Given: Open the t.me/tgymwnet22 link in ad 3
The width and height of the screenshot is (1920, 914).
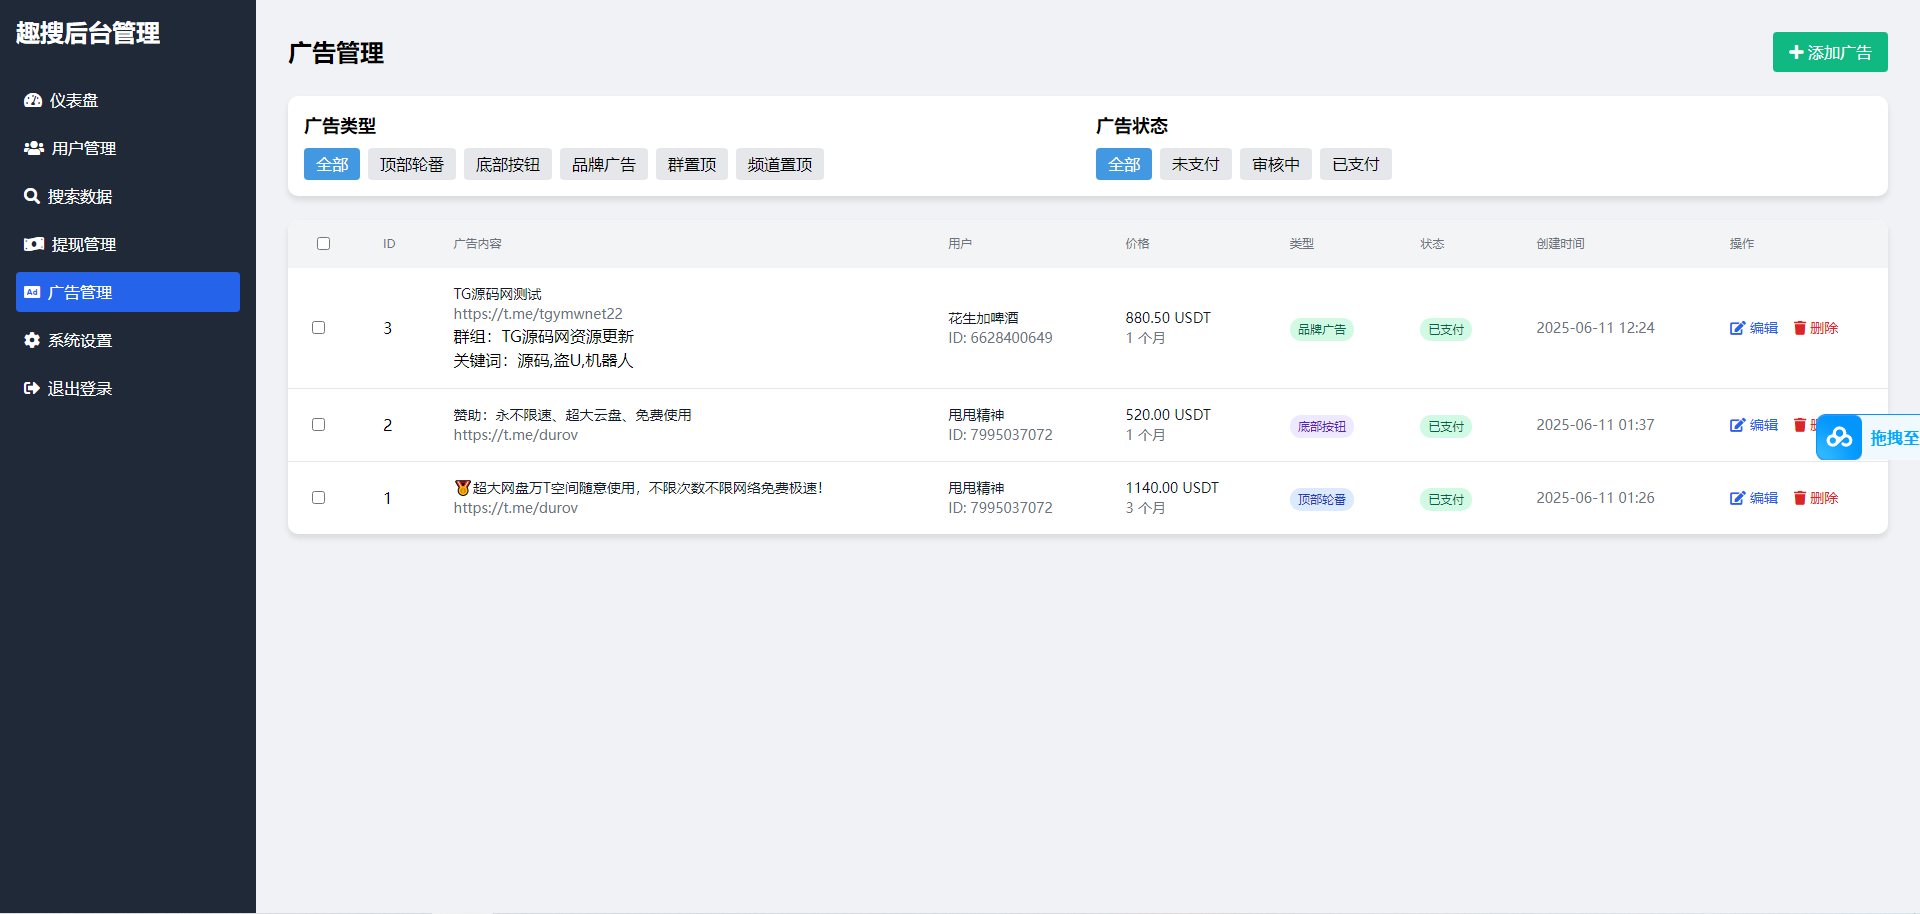Looking at the screenshot, I should point(537,314).
